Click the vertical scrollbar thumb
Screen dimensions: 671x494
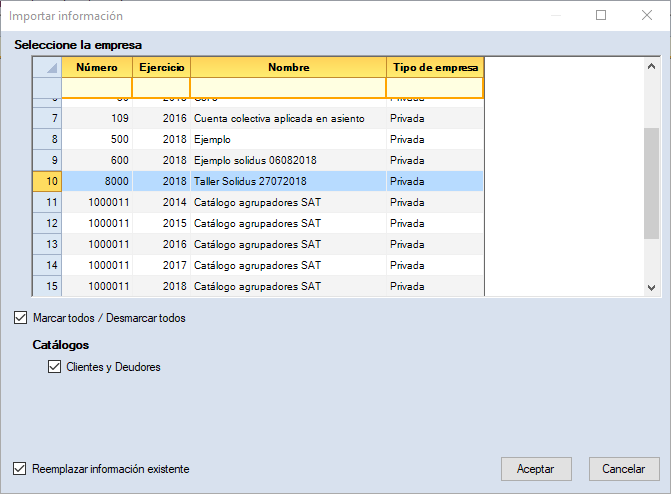coord(651,183)
